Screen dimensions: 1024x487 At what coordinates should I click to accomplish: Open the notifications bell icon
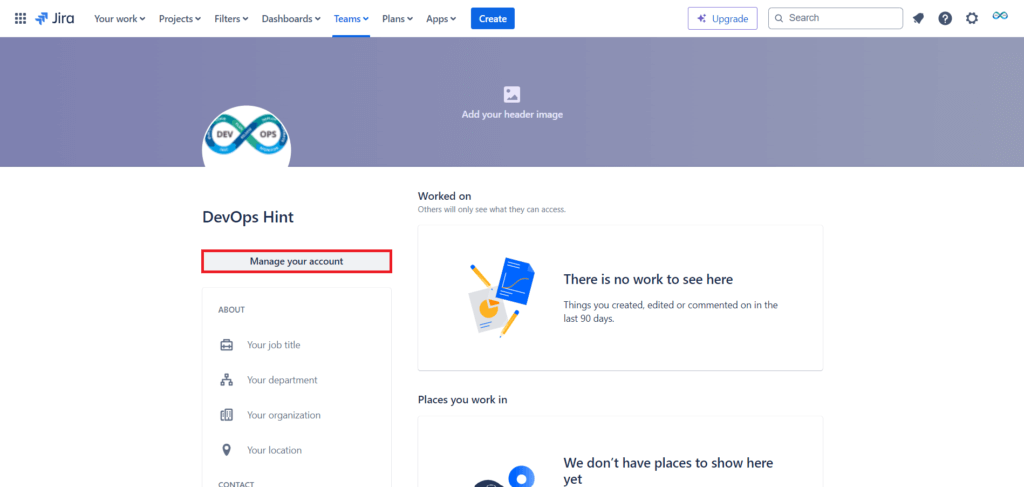click(918, 18)
